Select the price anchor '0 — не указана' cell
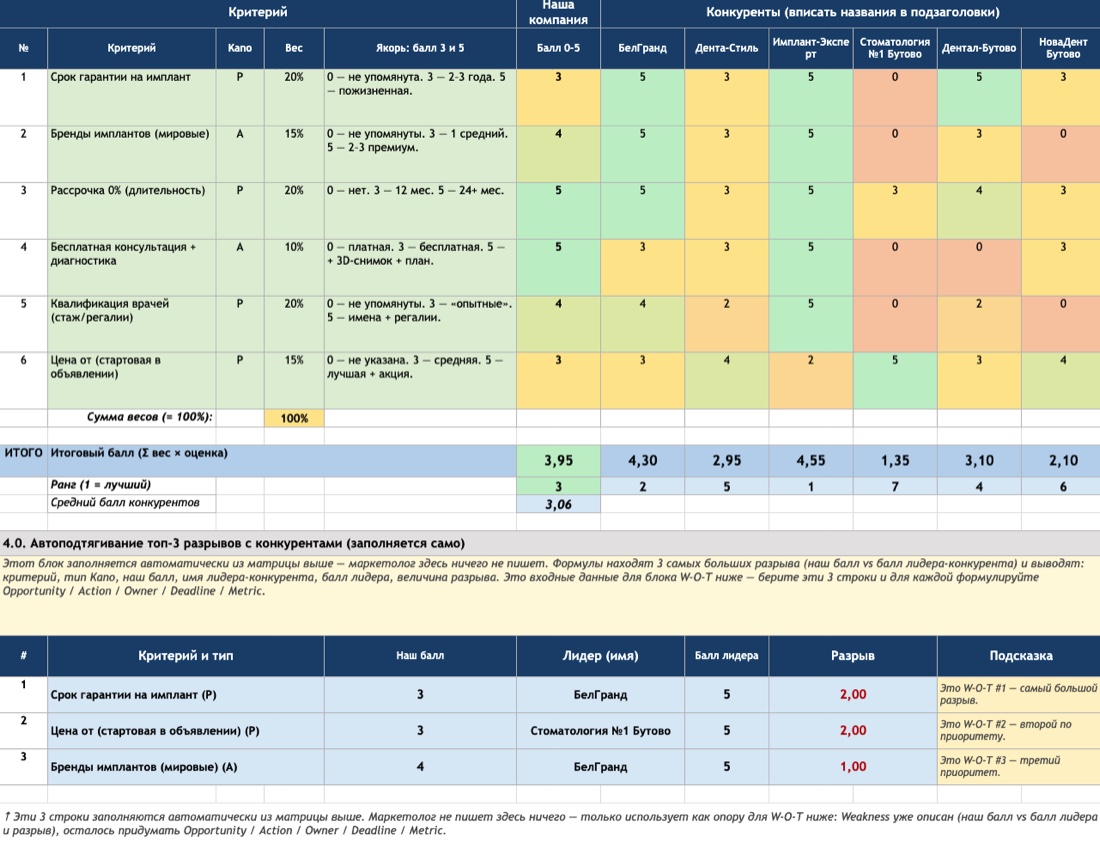Viewport: 1100px width, 843px height. click(420, 381)
